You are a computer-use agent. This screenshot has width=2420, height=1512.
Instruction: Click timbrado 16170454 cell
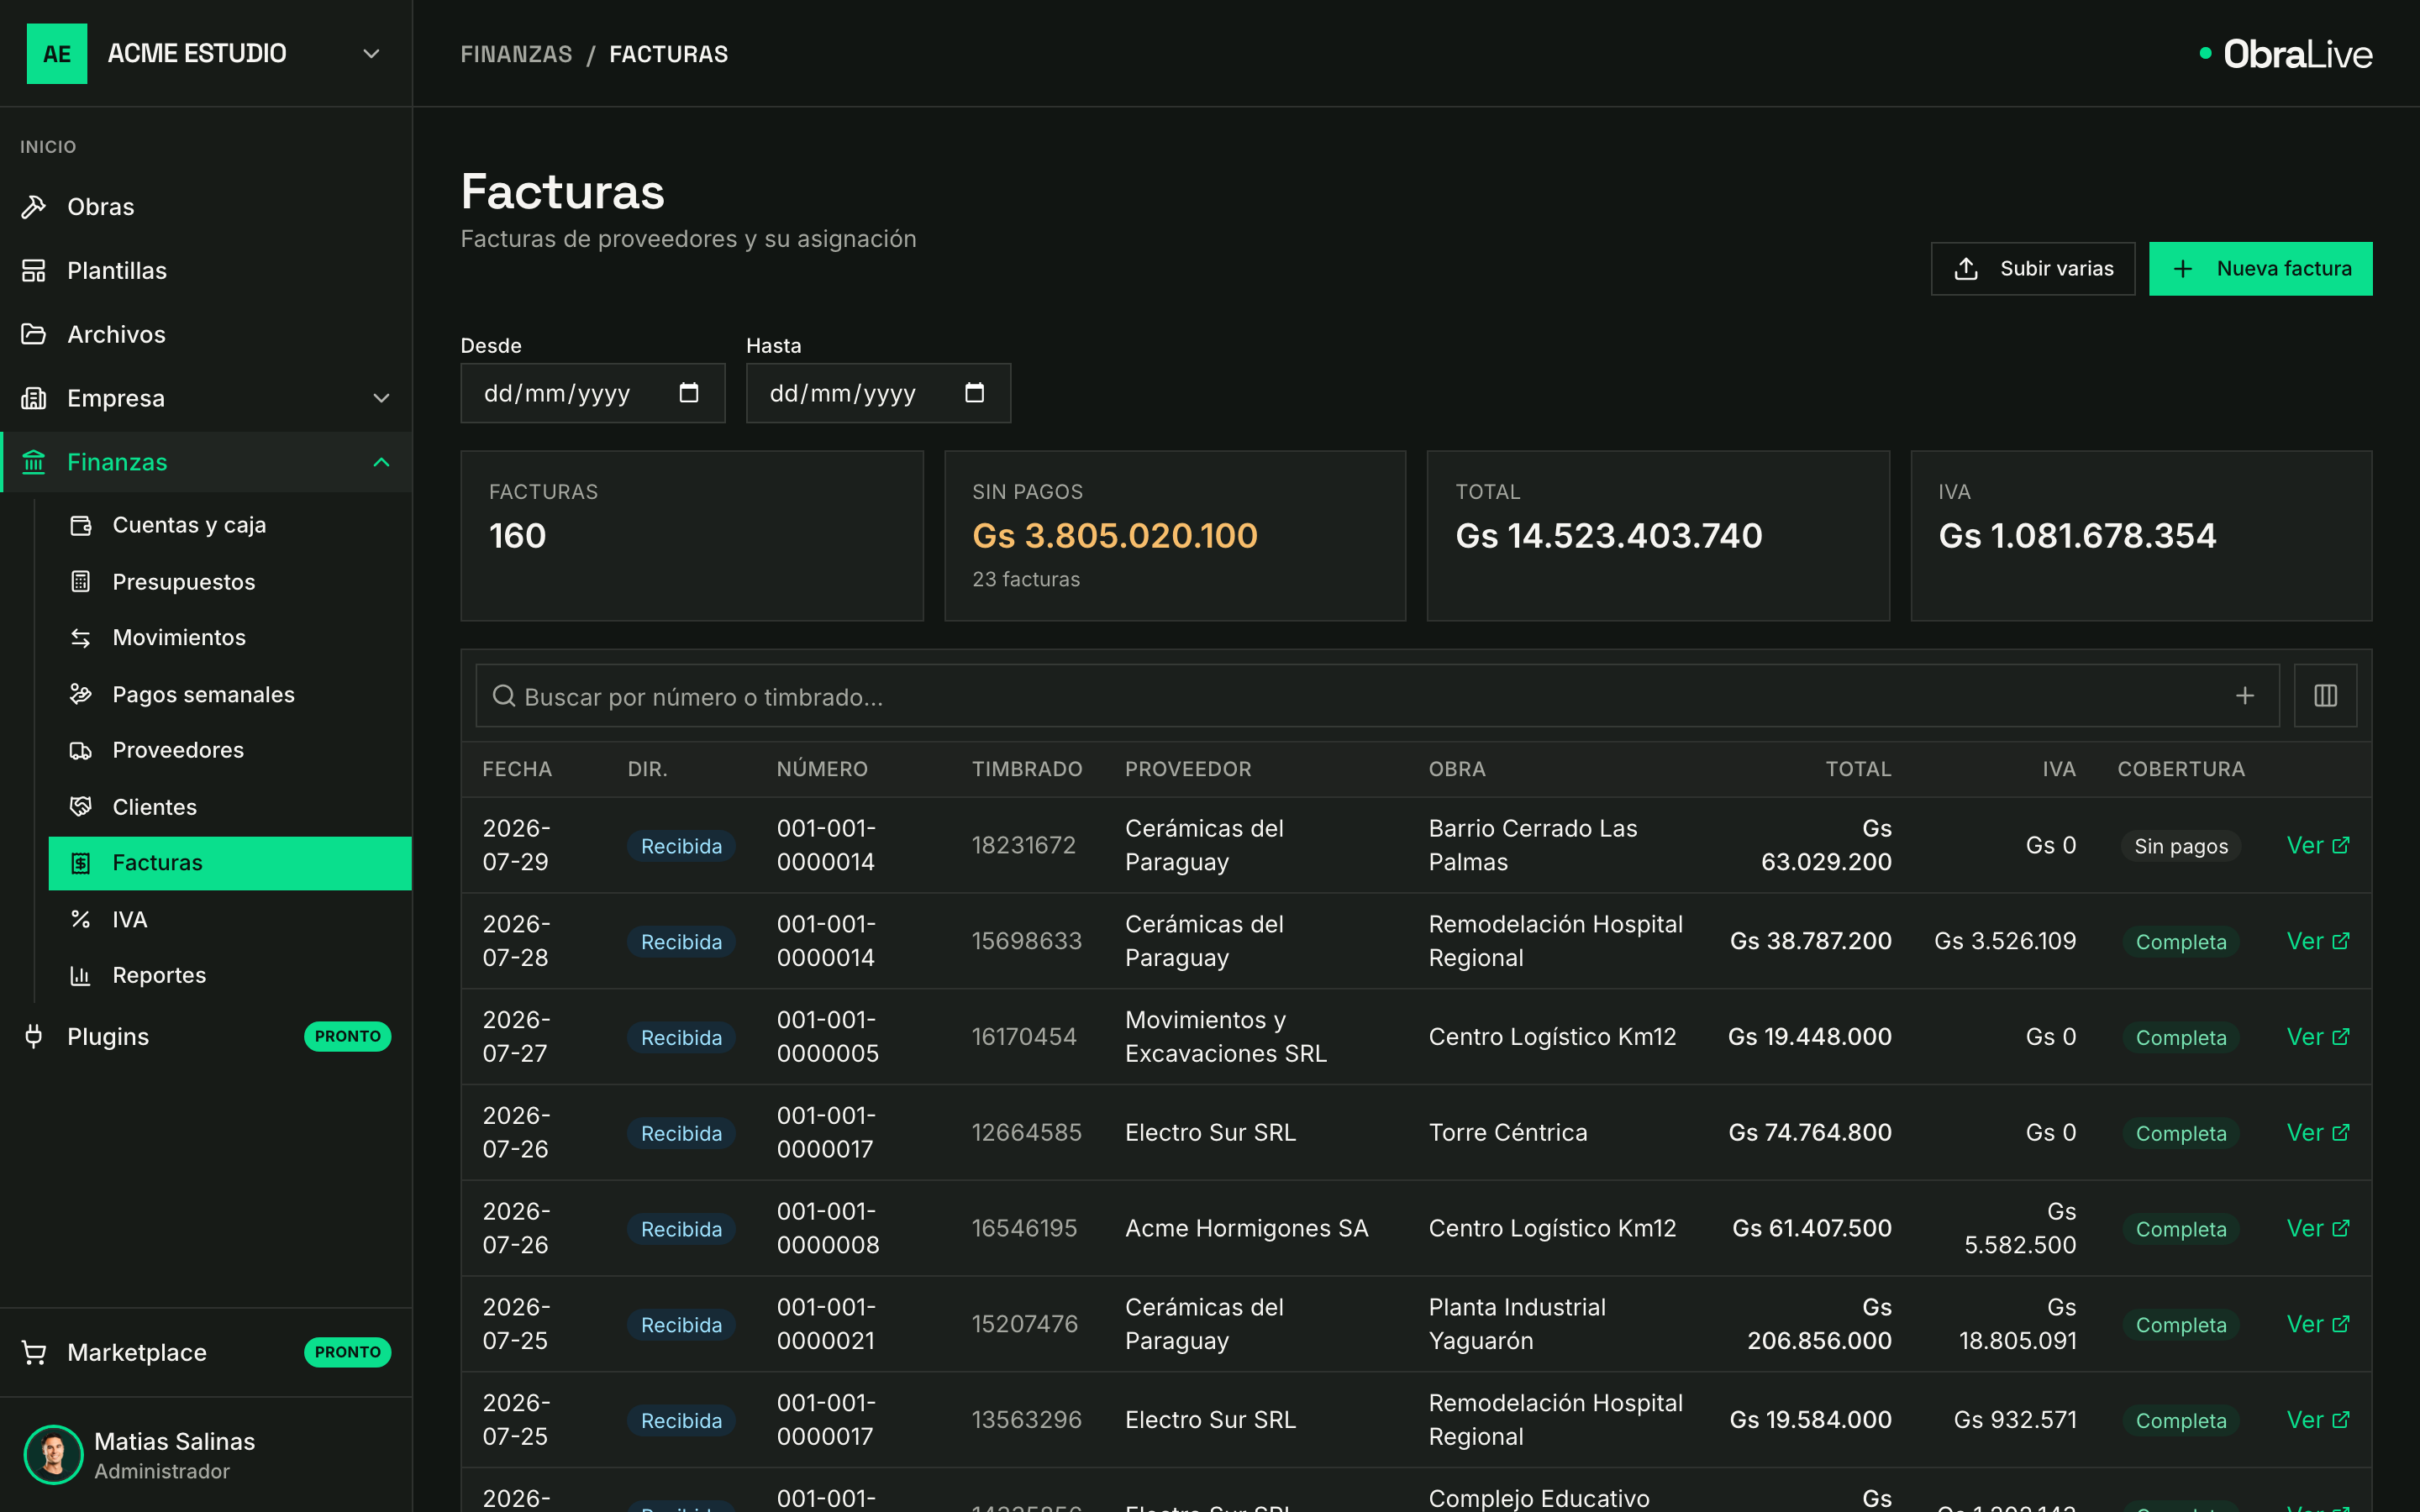(x=1024, y=1036)
